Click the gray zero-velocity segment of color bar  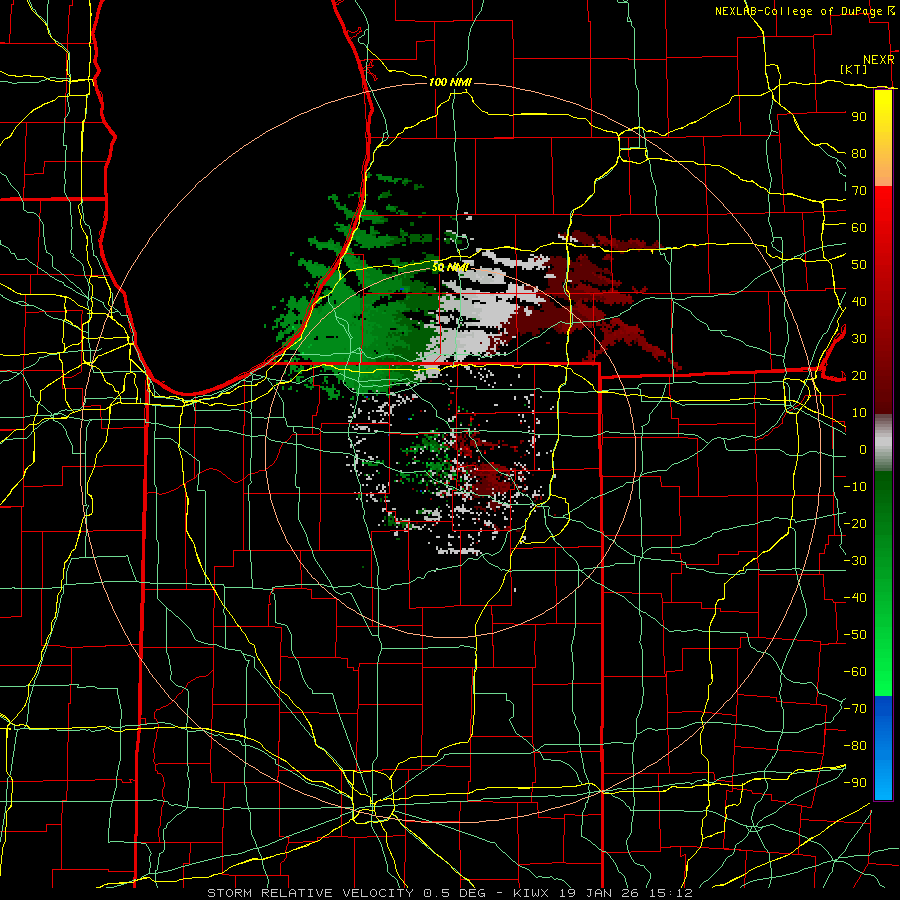[x=883, y=443]
